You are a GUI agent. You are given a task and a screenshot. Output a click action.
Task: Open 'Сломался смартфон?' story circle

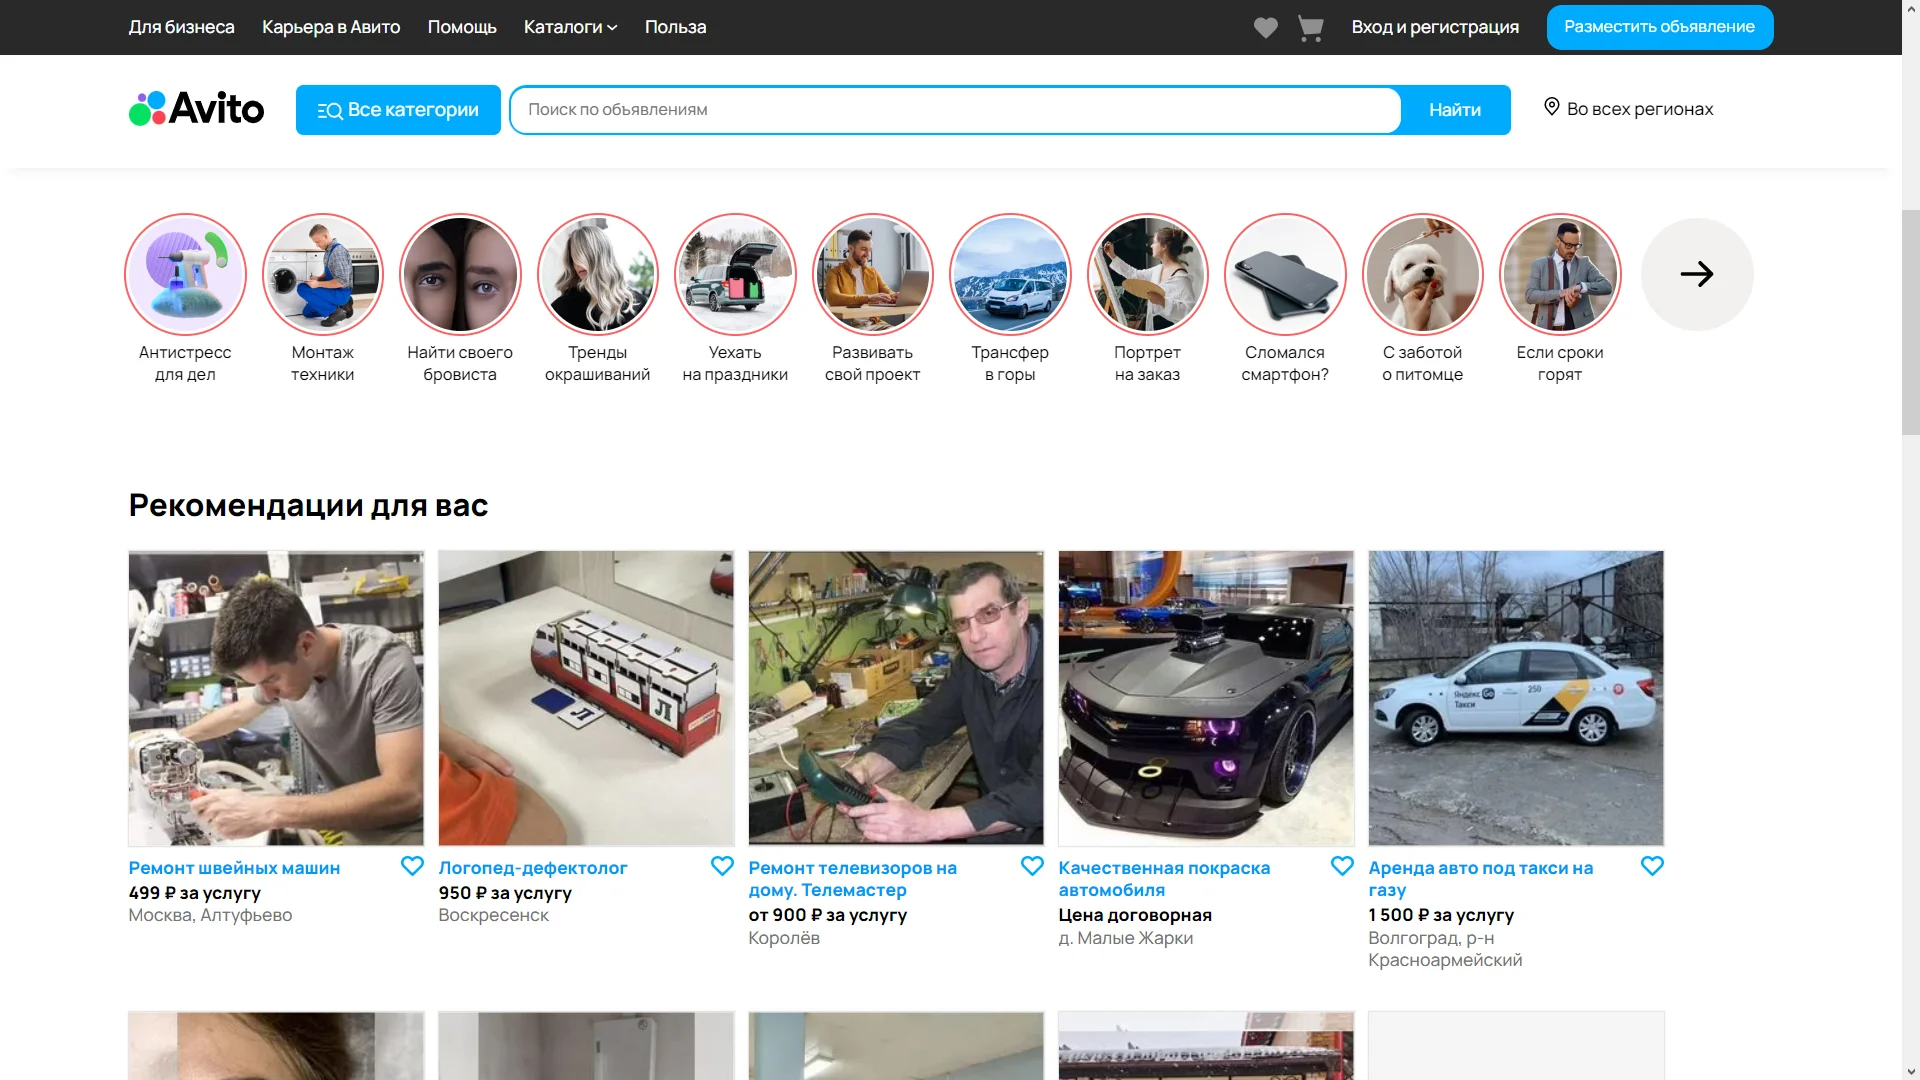(1285, 274)
